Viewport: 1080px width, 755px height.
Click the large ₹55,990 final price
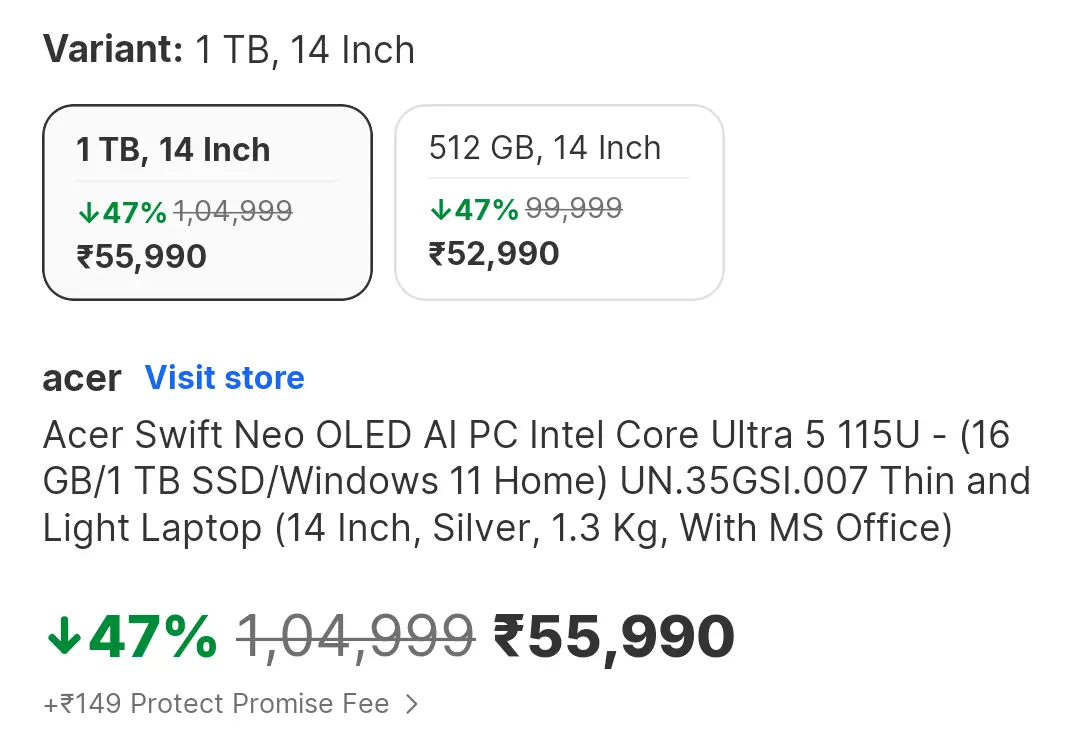[614, 637]
